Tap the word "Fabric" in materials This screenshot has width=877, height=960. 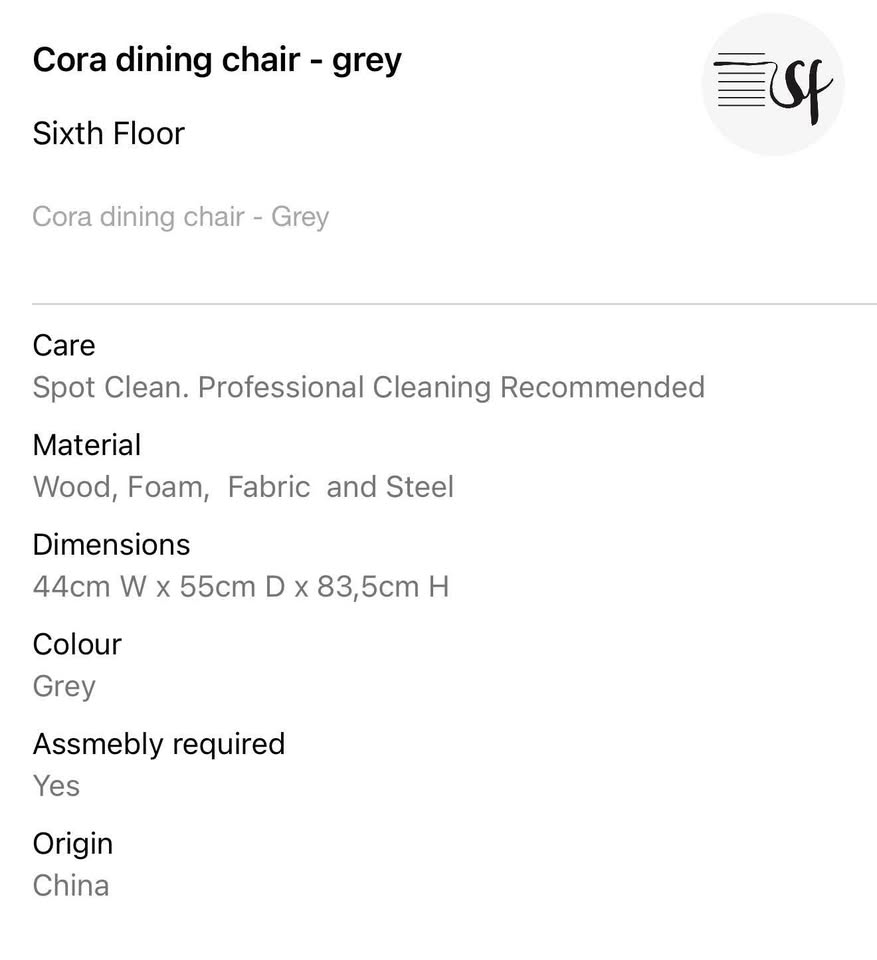(x=270, y=487)
